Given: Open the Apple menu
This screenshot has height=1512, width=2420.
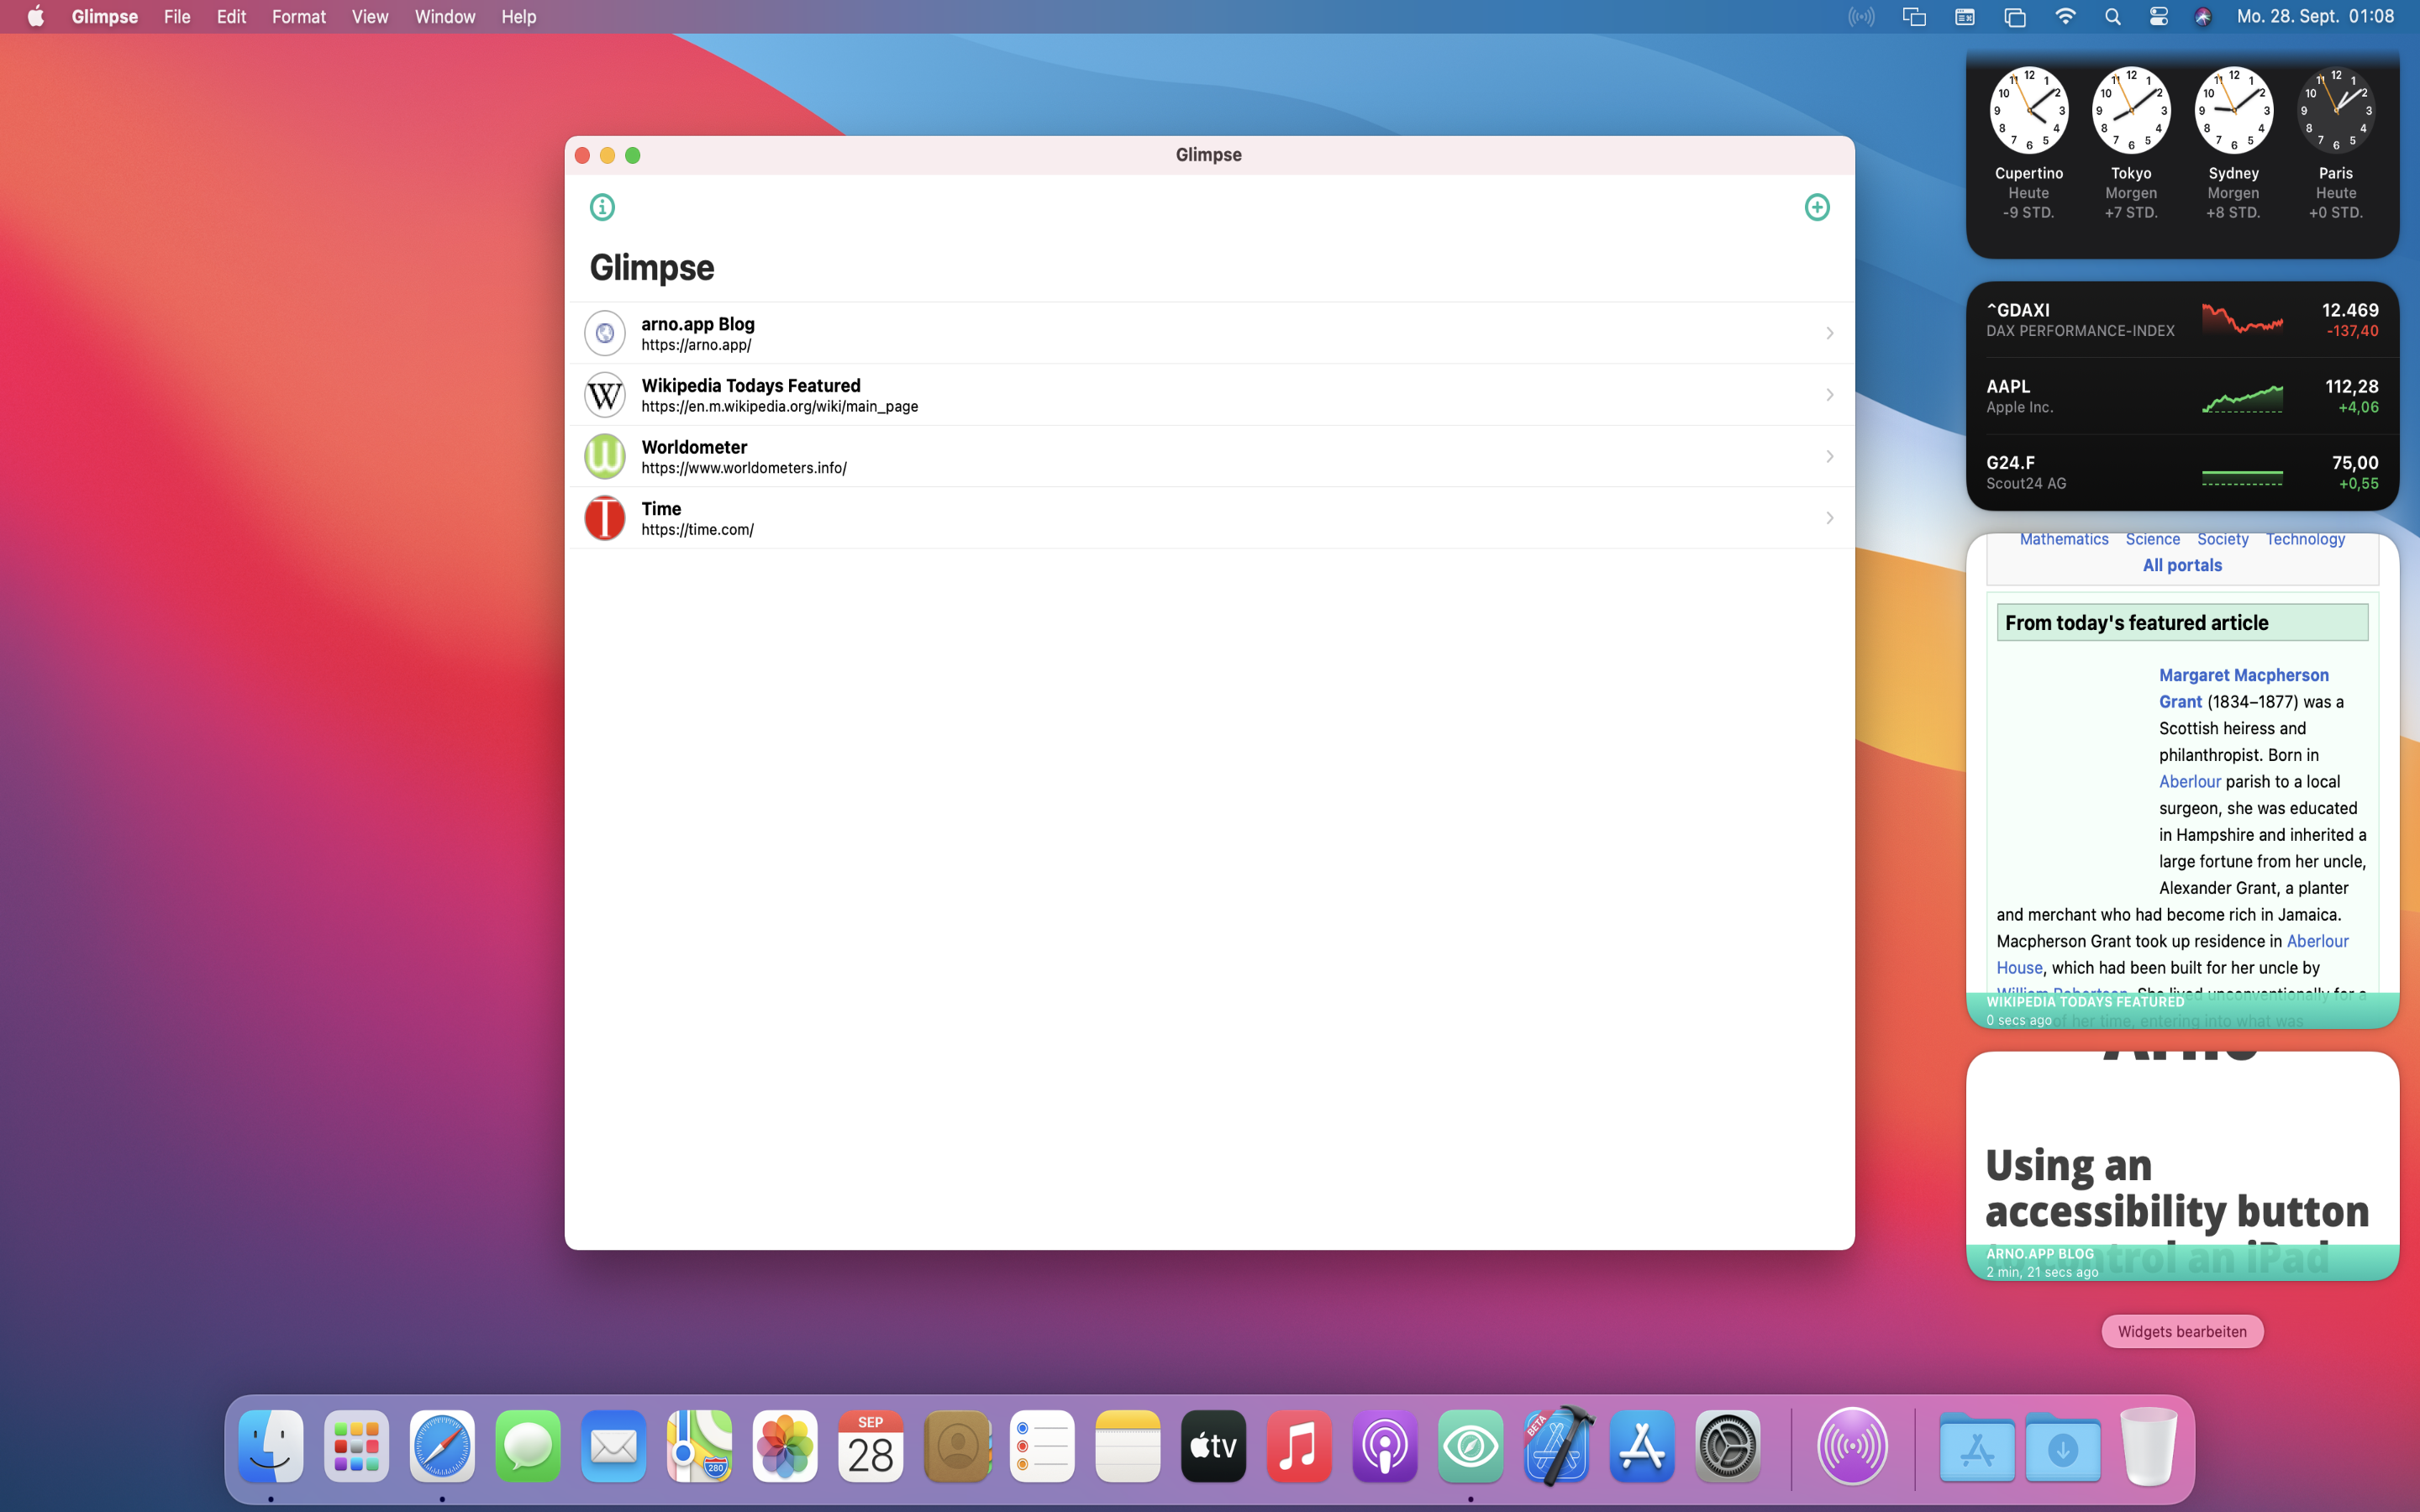Looking at the screenshot, I should tap(36, 16).
